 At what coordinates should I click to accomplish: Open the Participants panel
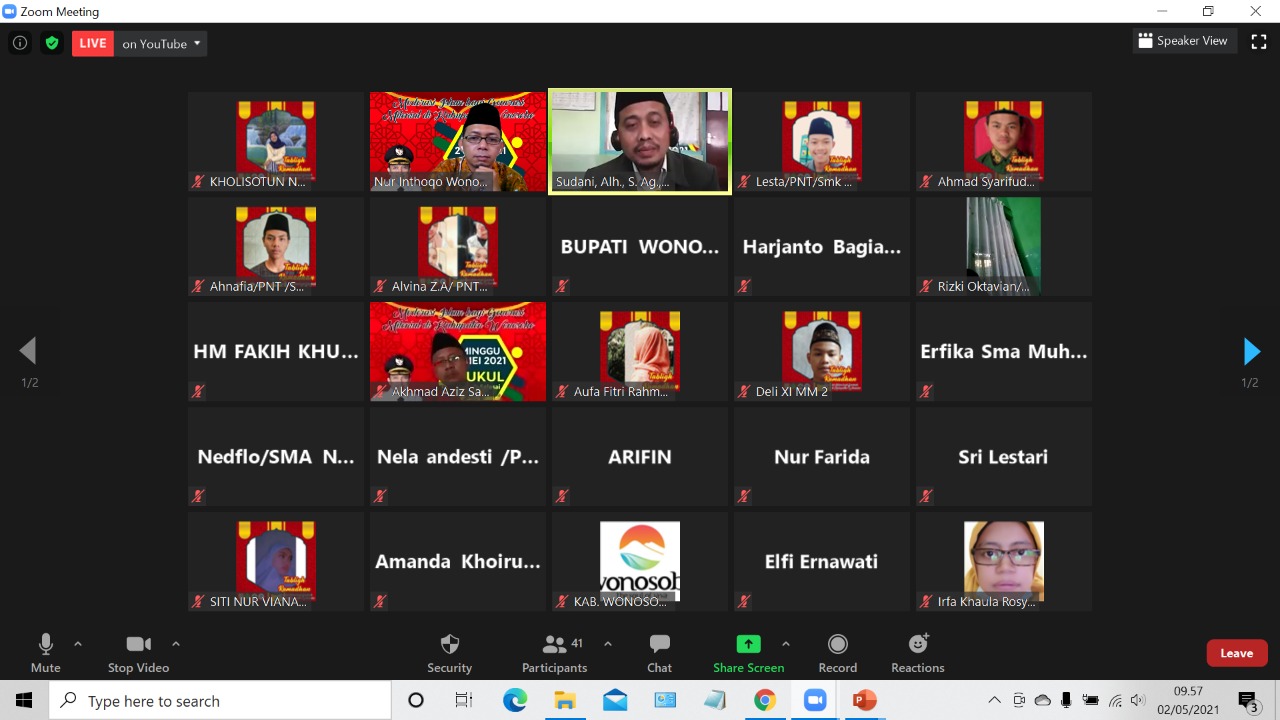[x=554, y=653]
